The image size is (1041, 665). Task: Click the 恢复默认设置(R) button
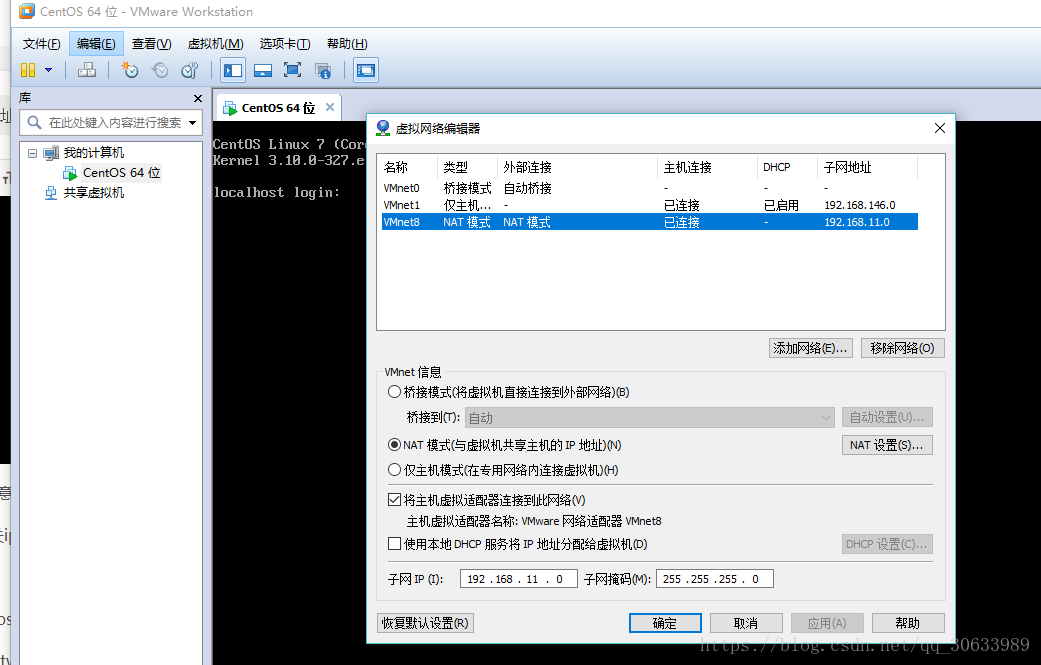[x=425, y=623]
